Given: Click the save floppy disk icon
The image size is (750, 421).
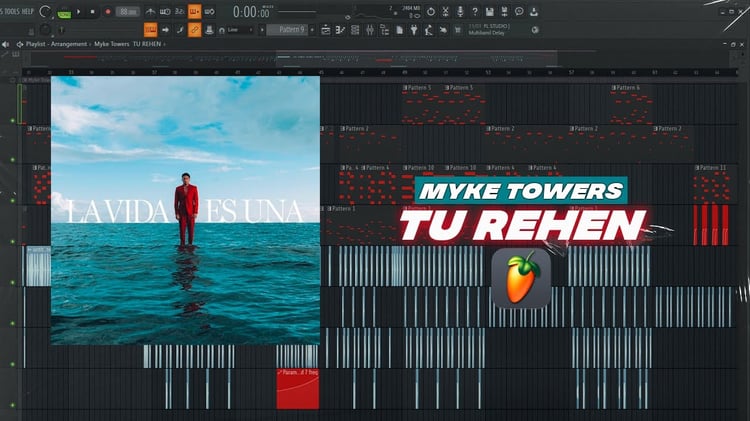Looking at the screenshot, I should pos(489,11).
